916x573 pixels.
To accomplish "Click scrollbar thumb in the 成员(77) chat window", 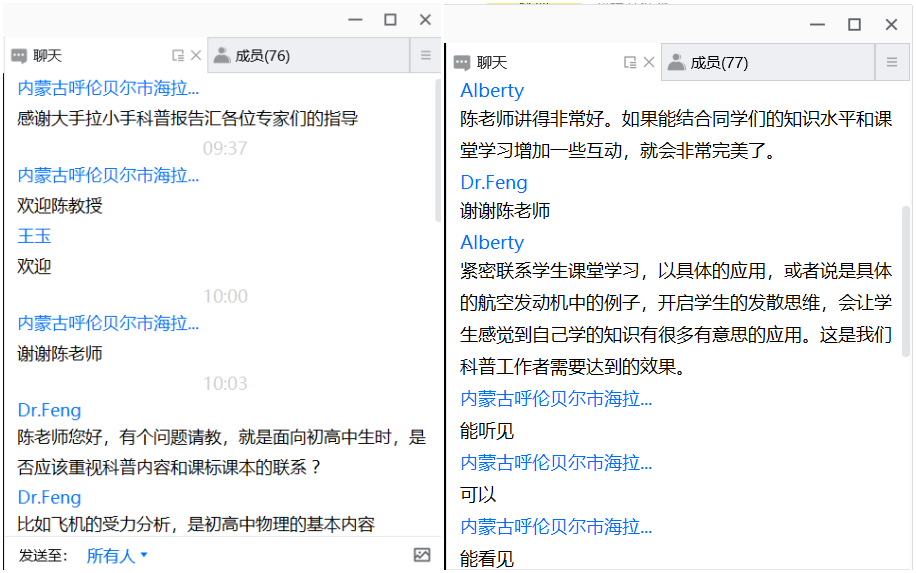I will tap(906, 280).
